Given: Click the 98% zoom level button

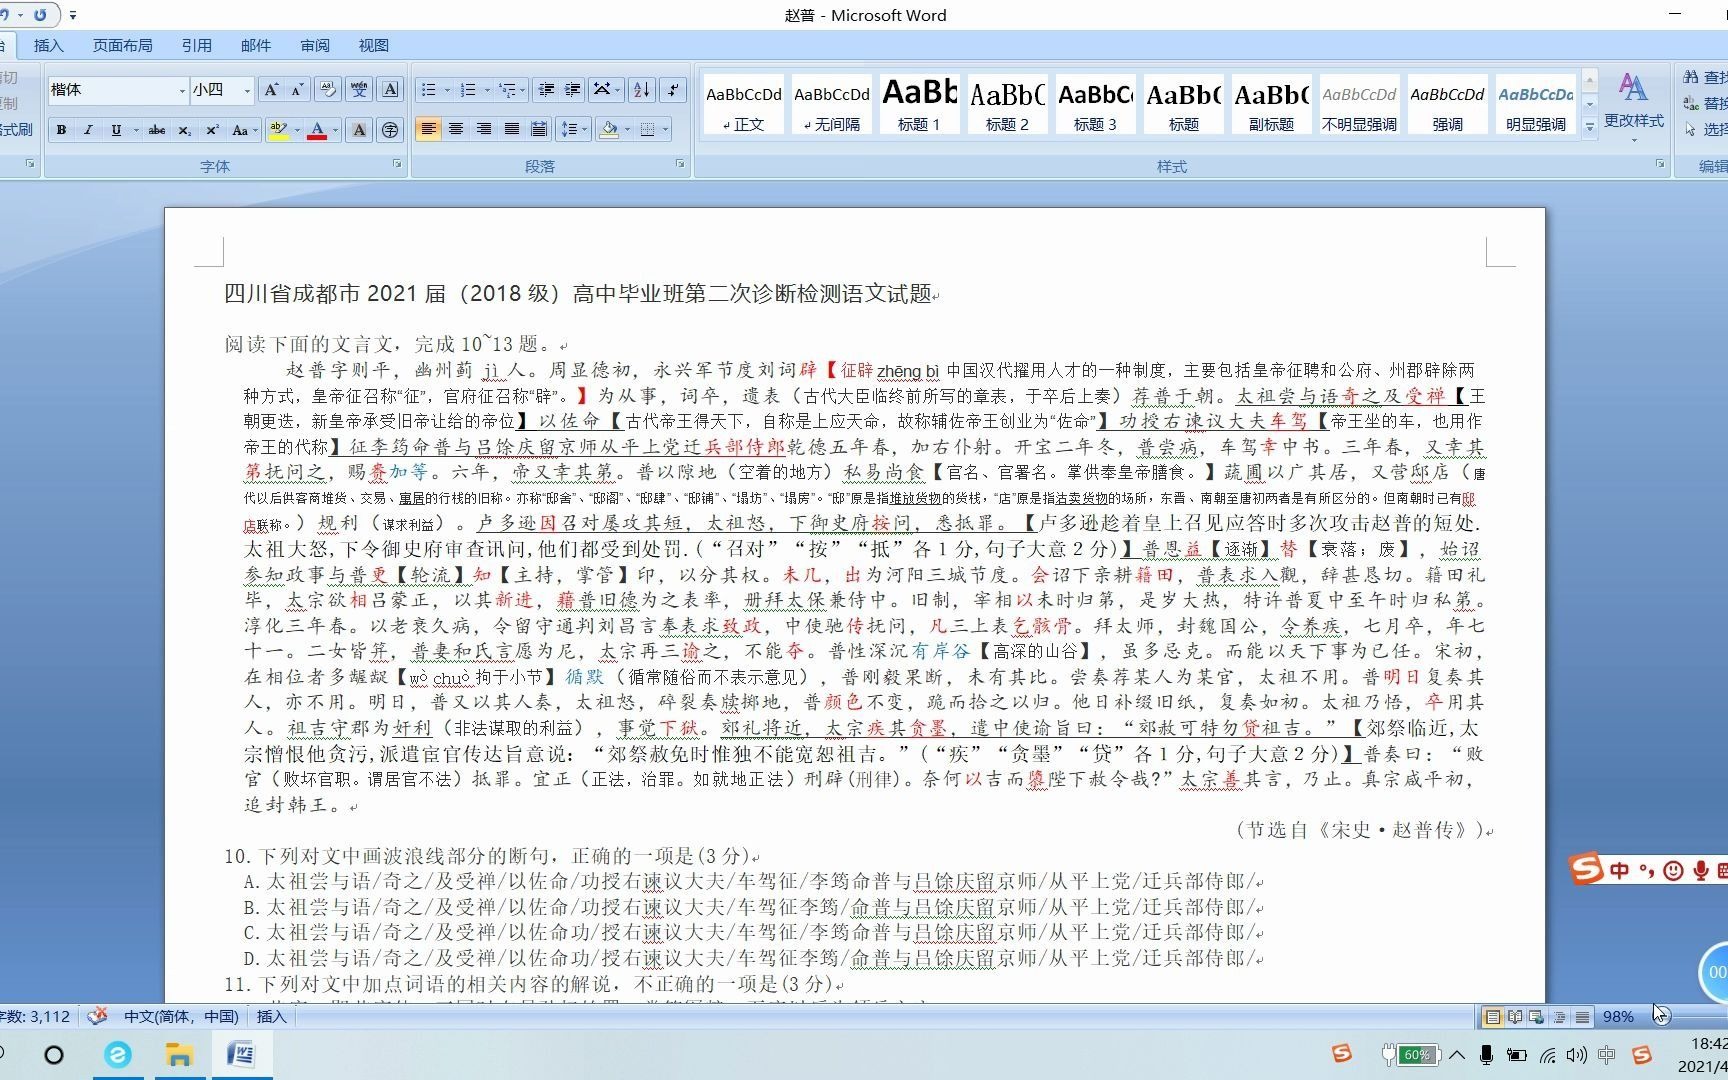Looking at the screenshot, I should (x=1618, y=1017).
